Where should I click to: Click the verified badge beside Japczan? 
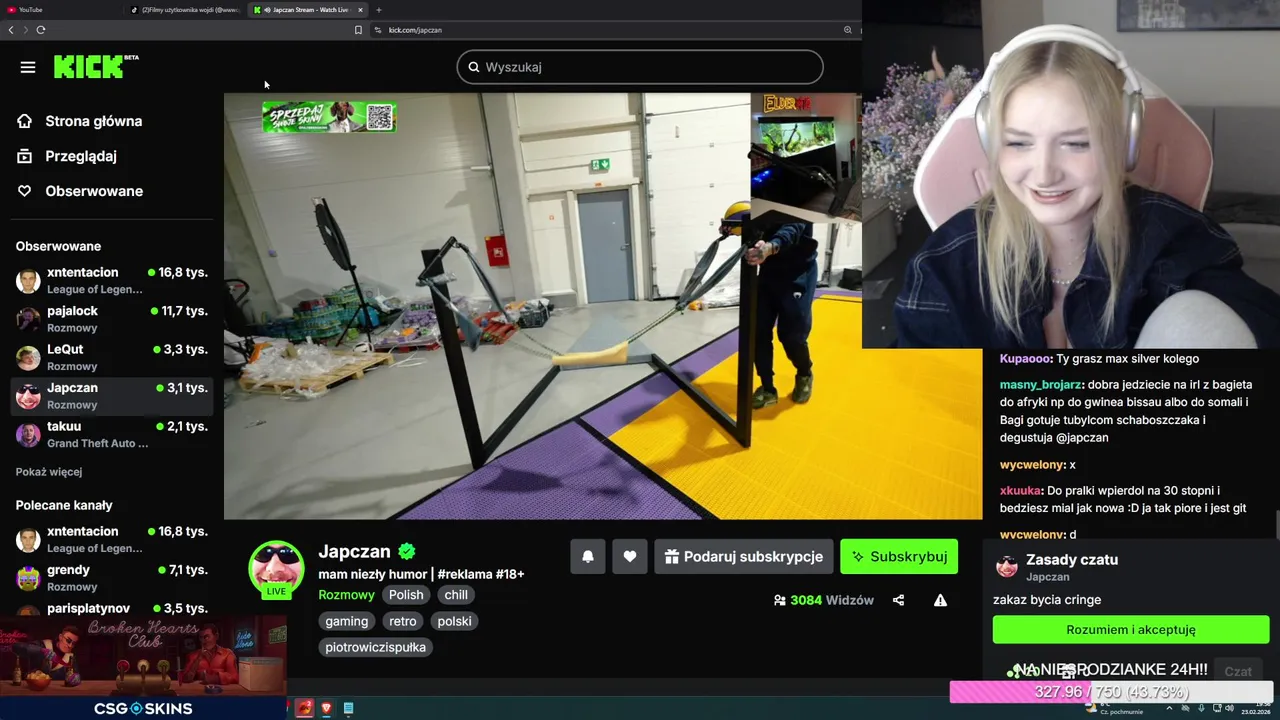click(407, 551)
